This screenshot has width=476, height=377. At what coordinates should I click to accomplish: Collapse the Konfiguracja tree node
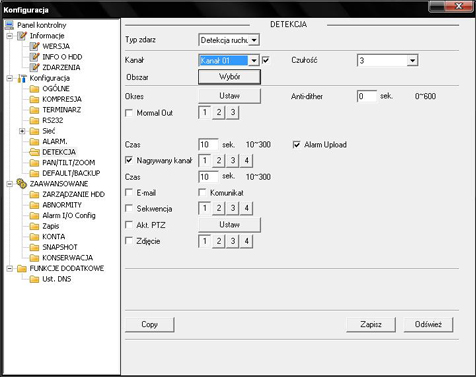point(10,78)
